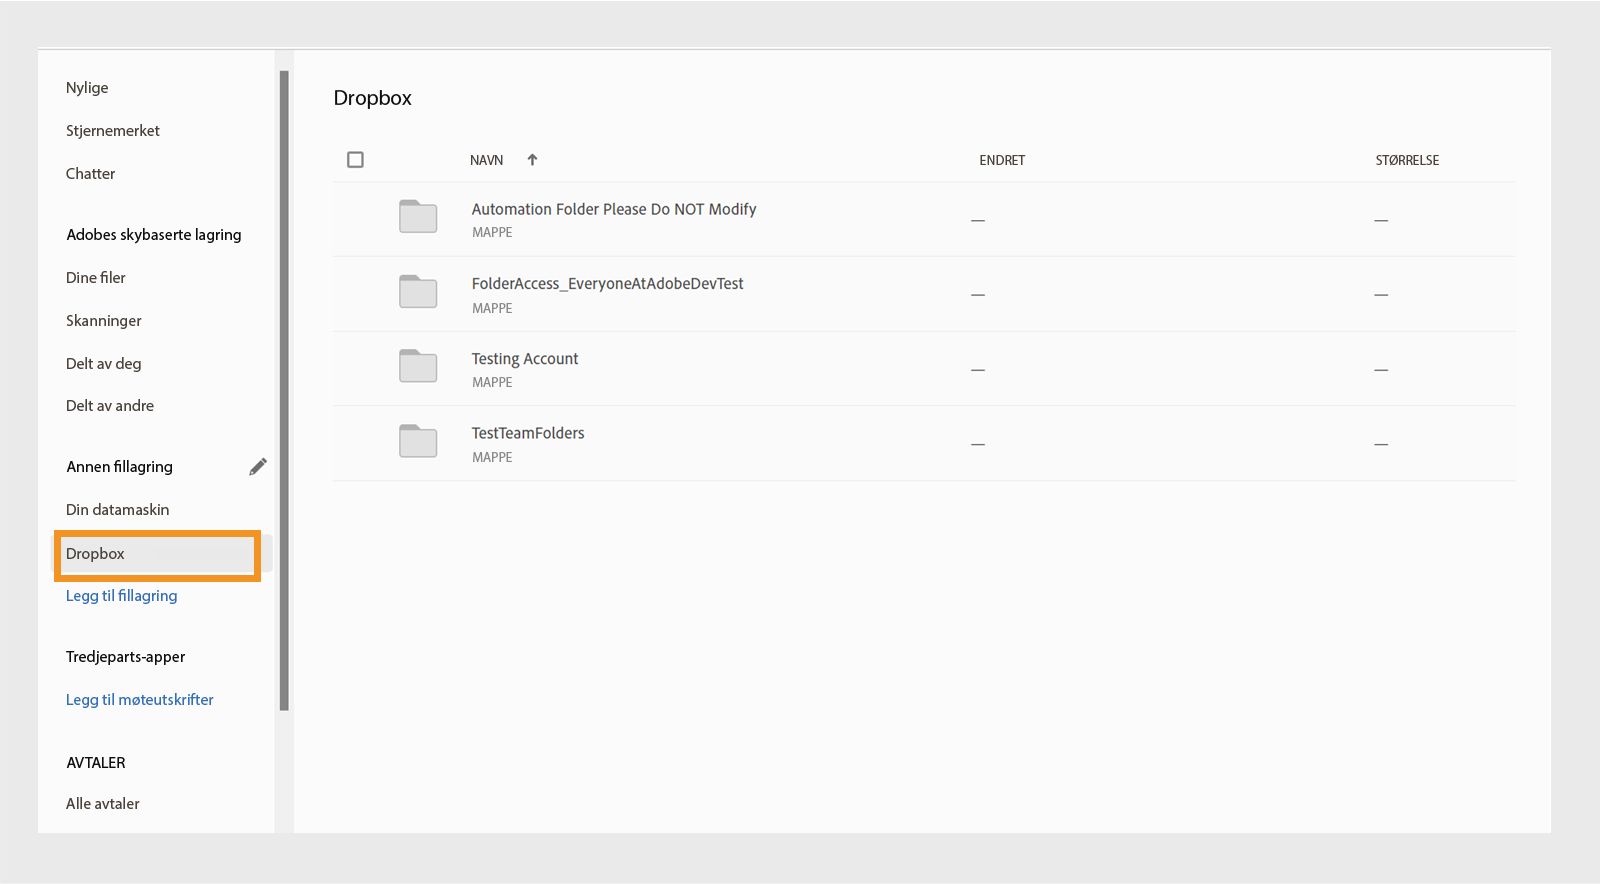Image resolution: width=1601 pixels, height=884 pixels.
Task: Click the Testing Account folder icon
Action: click(418, 366)
